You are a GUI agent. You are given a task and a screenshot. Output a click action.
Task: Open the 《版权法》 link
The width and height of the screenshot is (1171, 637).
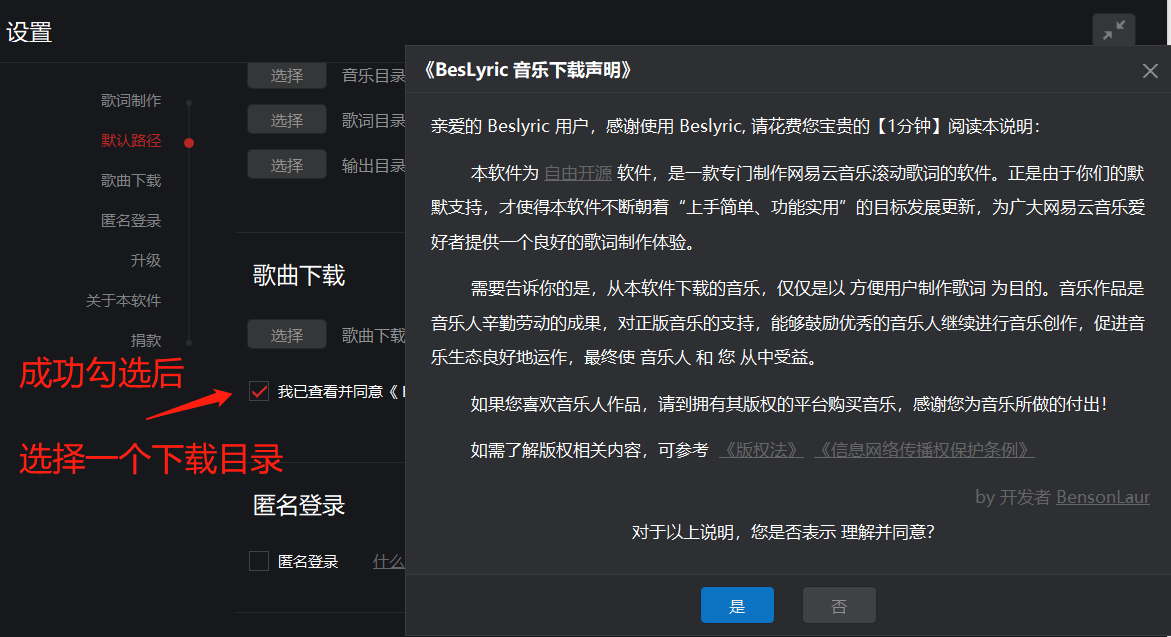coord(761,450)
